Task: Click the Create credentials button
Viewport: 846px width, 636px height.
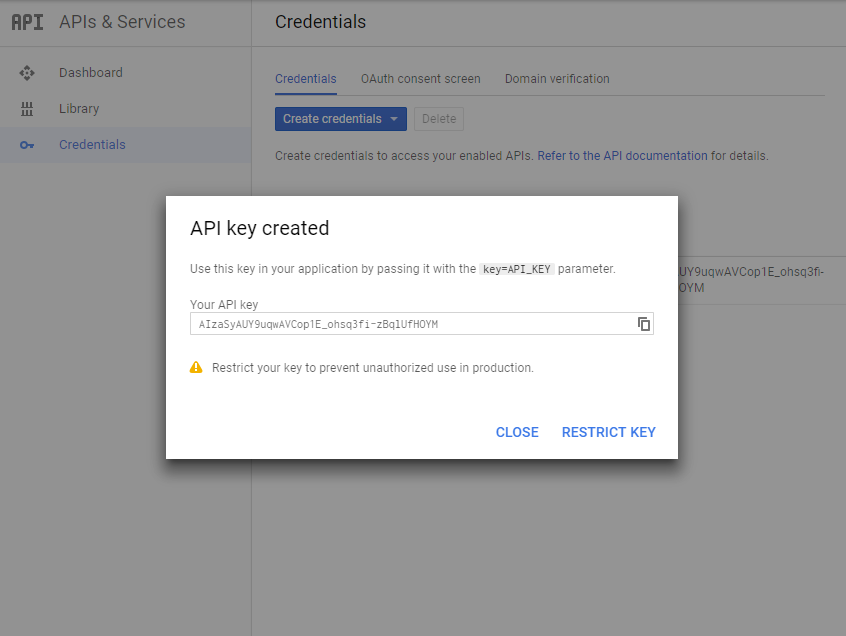Action: point(341,119)
